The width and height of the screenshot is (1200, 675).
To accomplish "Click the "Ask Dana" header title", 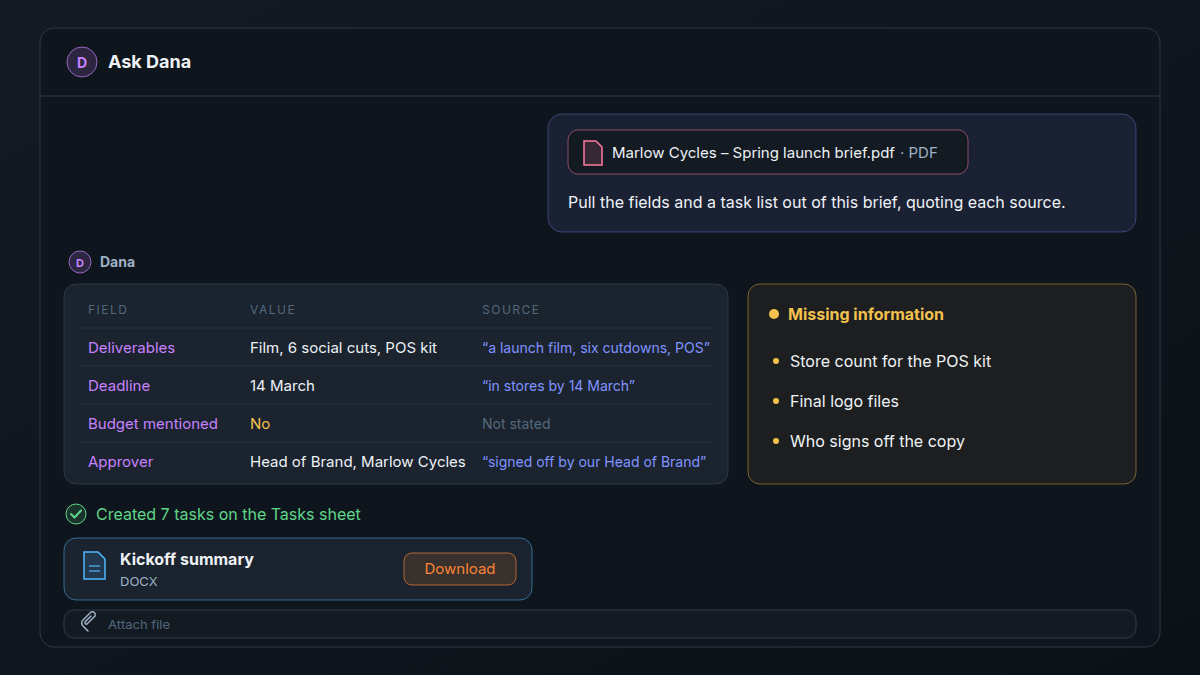I will 149,62.
